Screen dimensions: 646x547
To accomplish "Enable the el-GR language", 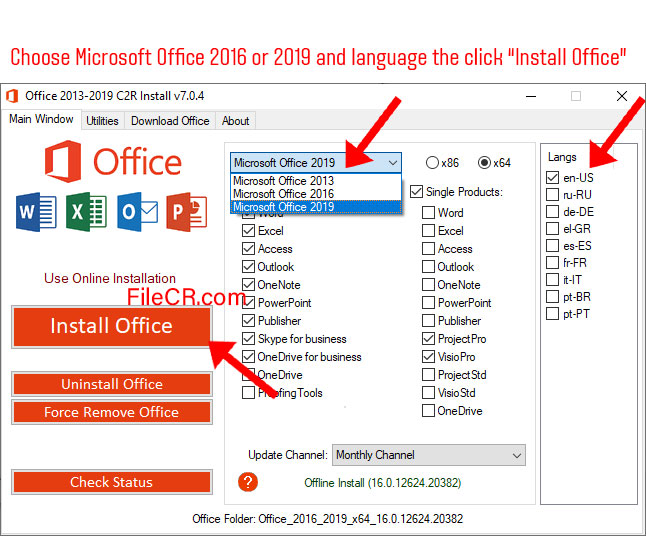I will [552, 229].
